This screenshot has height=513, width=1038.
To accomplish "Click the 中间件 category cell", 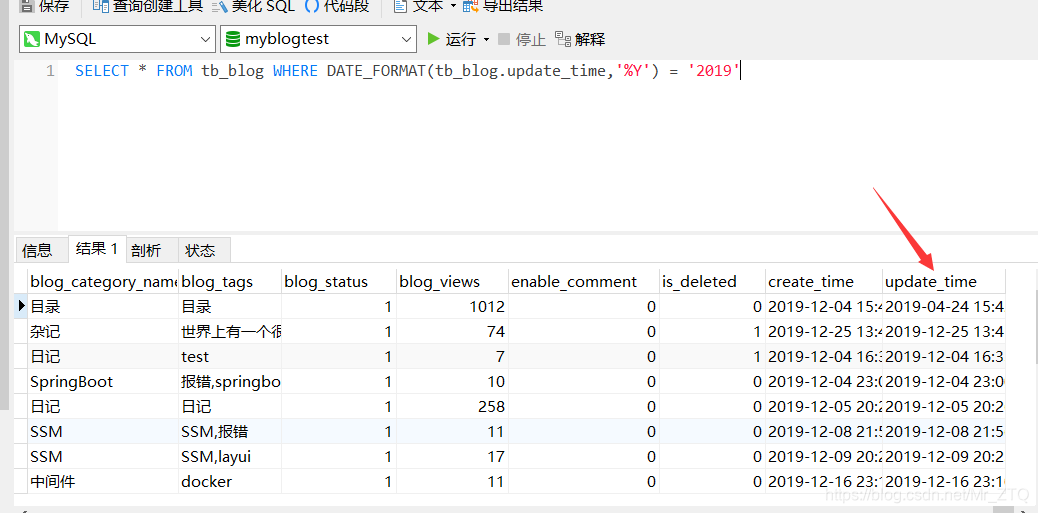I will tap(103, 482).
